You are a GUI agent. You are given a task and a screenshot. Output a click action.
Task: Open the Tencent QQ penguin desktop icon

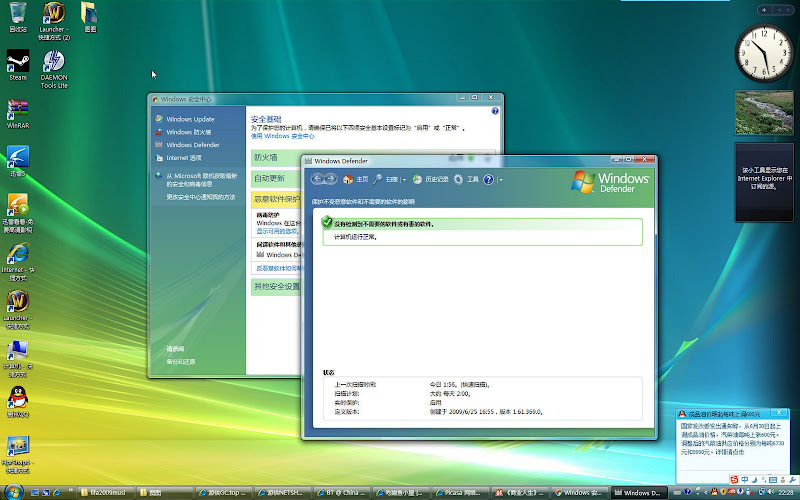coord(18,402)
